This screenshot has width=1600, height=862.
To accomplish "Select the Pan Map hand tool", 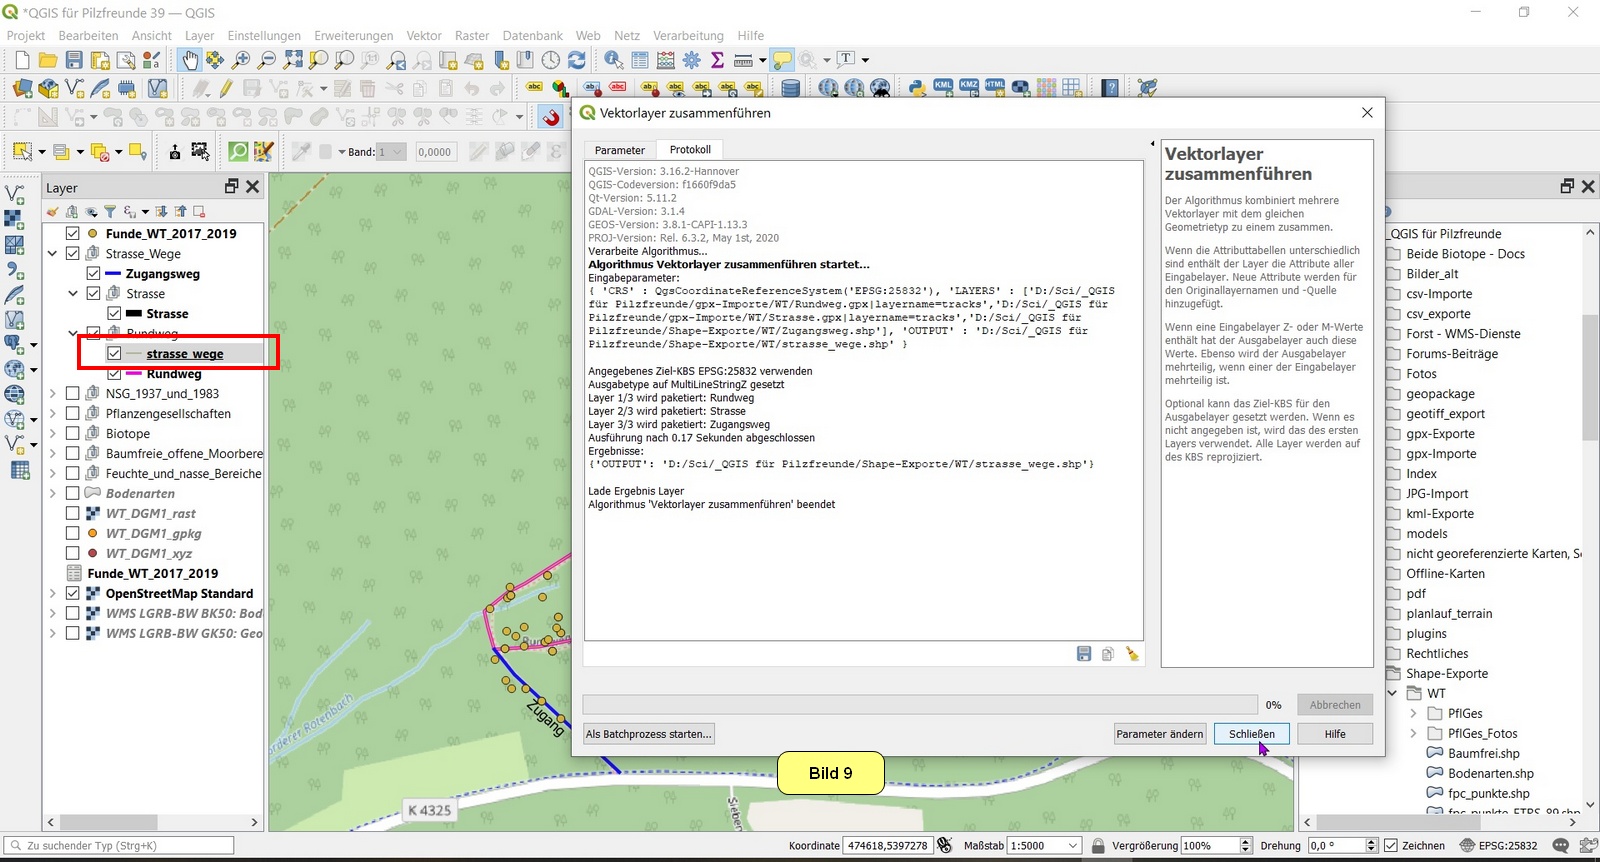I will pyautogui.click(x=190, y=61).
